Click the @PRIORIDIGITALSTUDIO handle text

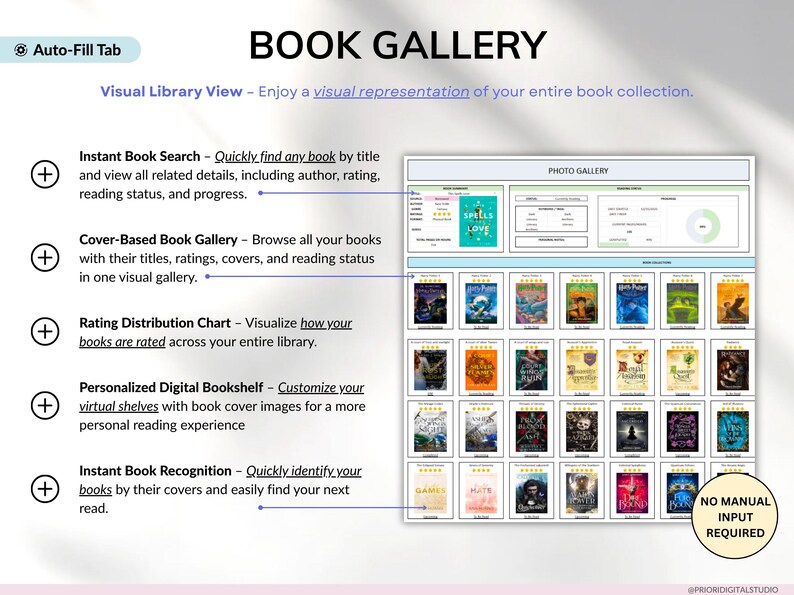(733, 590)
